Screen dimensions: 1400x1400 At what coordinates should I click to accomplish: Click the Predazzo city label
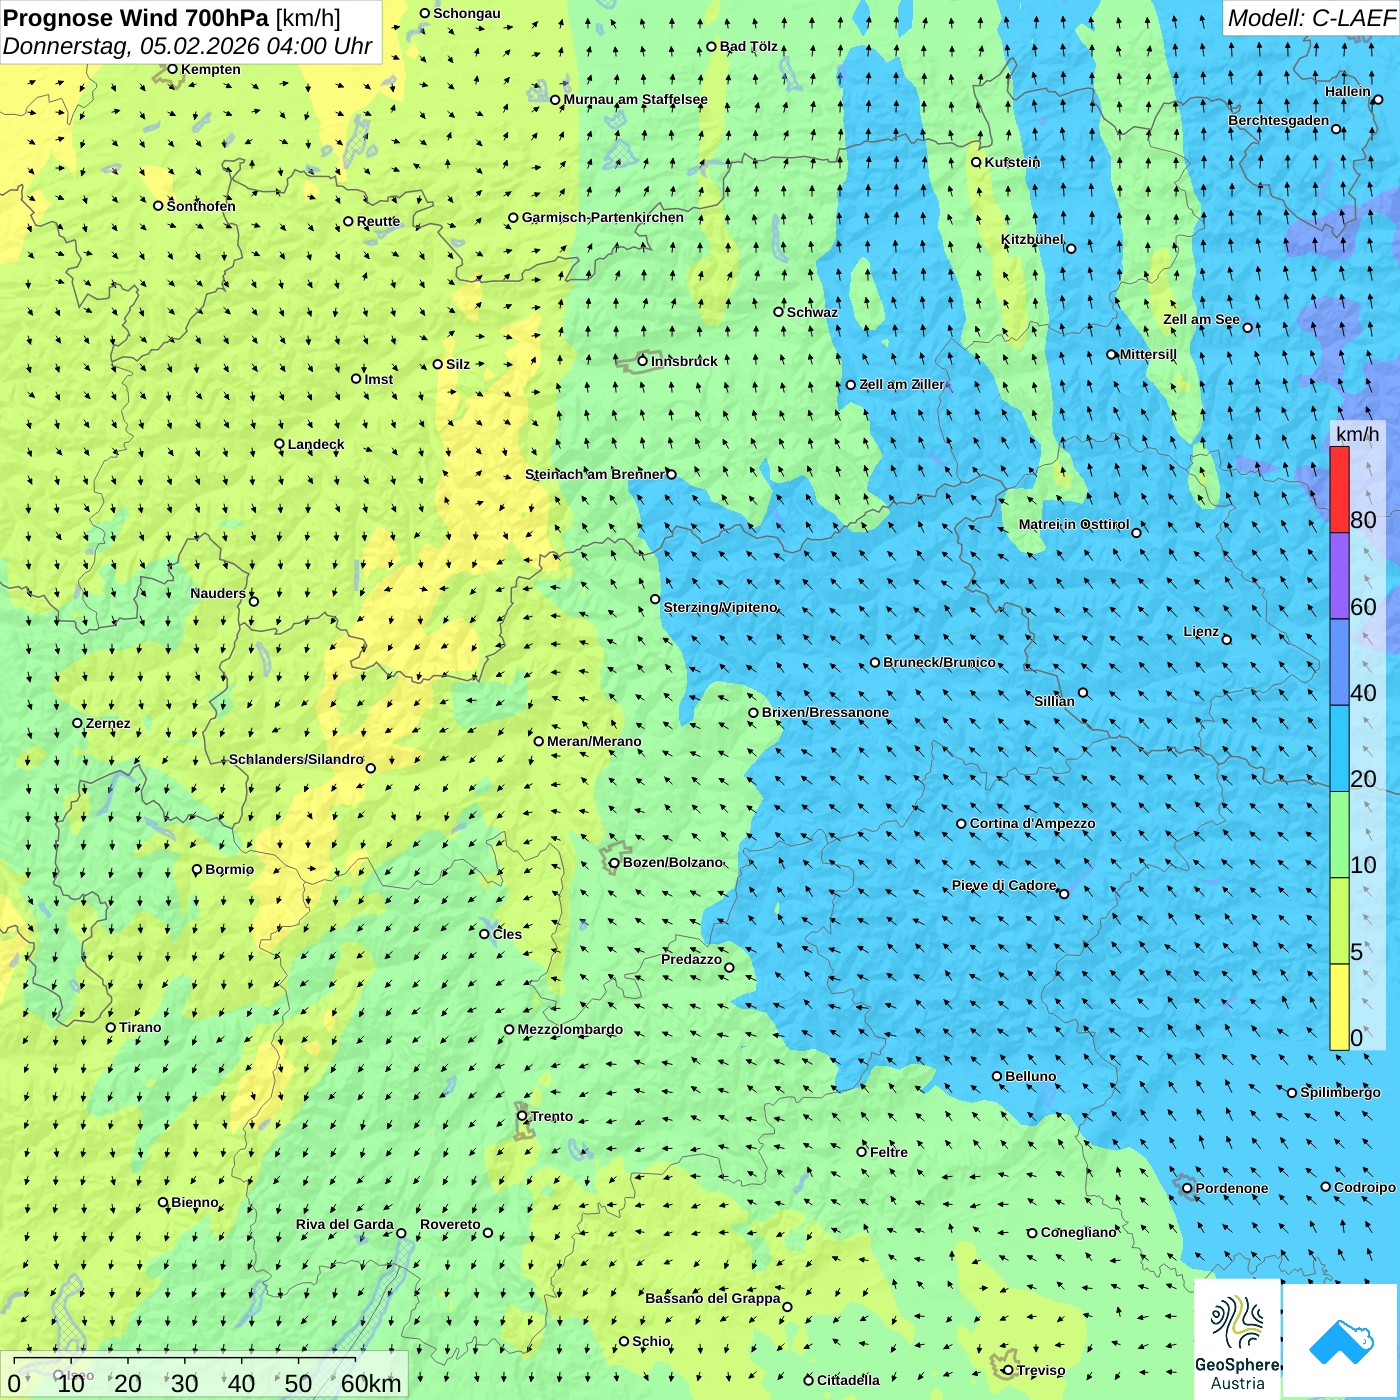[691, 959]
